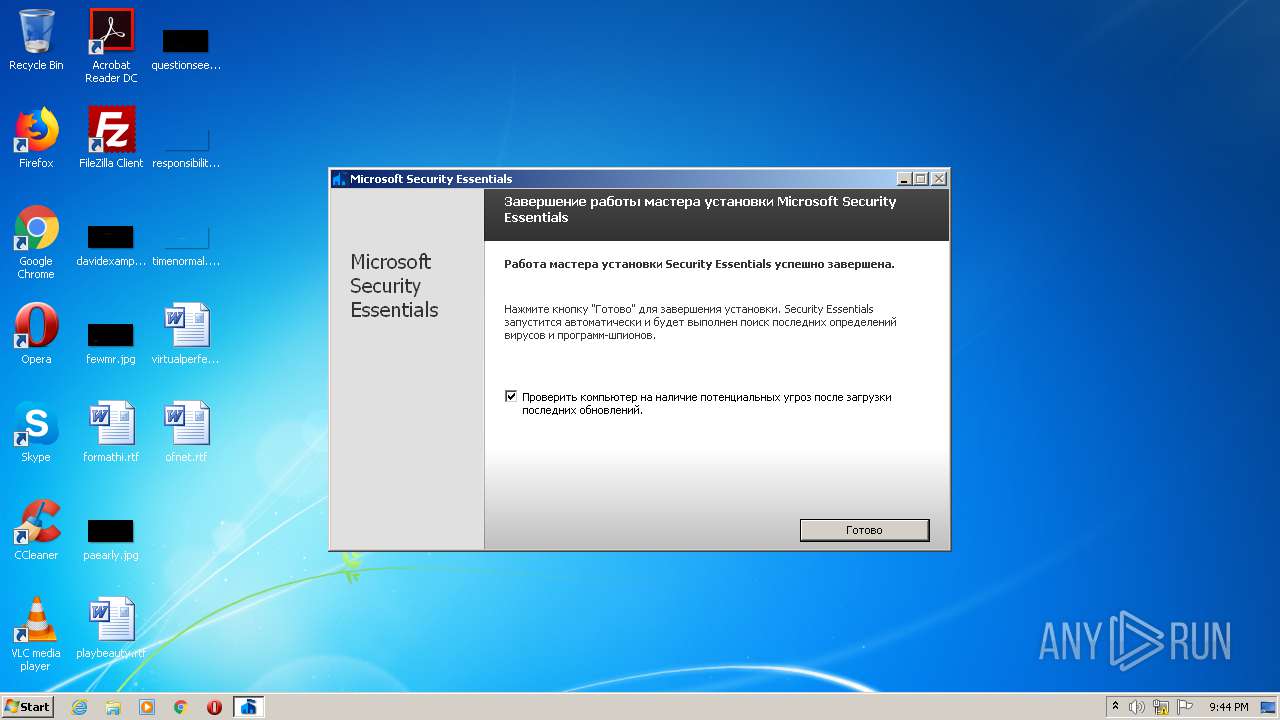Image resolution: width=1280 pixels, height=720 pixels.
Task: Select the timenormal file icon
Action: click(186, 244)
